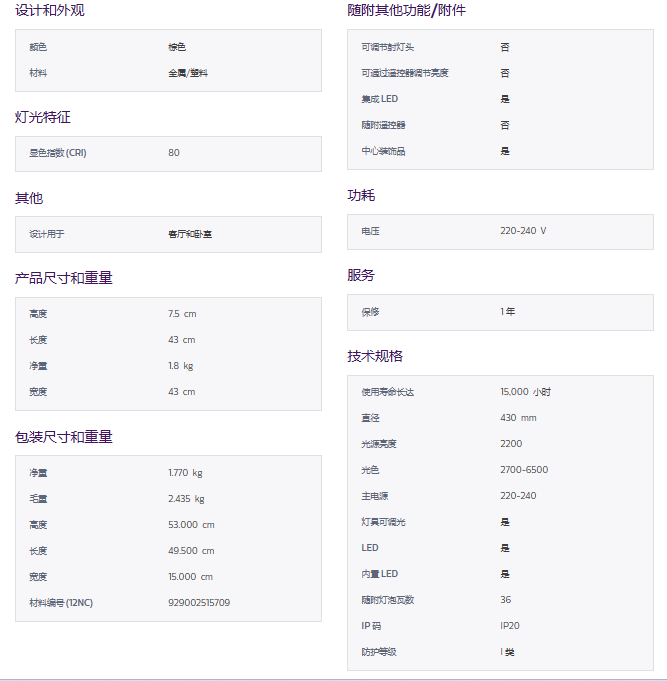Select the 内置 LED label
Viewport: 667px width, 681px height.
pyautogui.click(x=380, y=574)
